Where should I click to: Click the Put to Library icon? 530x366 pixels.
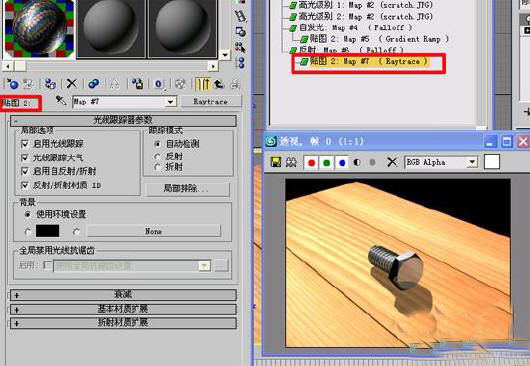click(x=137, y=83)
